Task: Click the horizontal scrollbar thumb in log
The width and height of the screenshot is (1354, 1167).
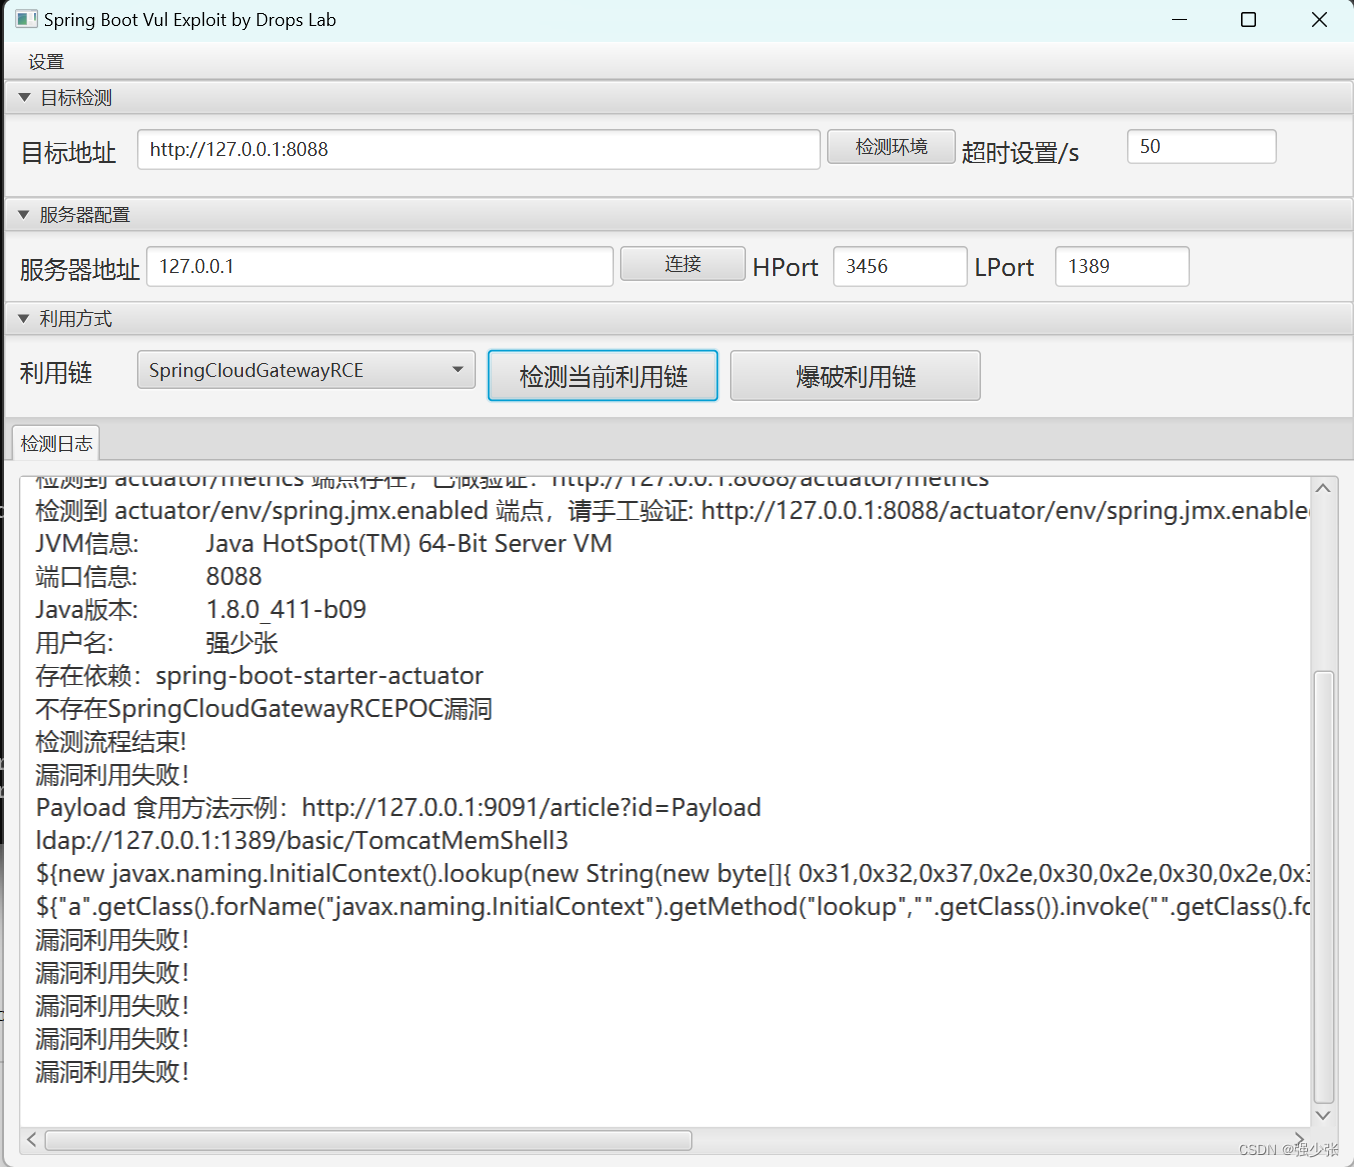Action: [x=368, y=1140]
